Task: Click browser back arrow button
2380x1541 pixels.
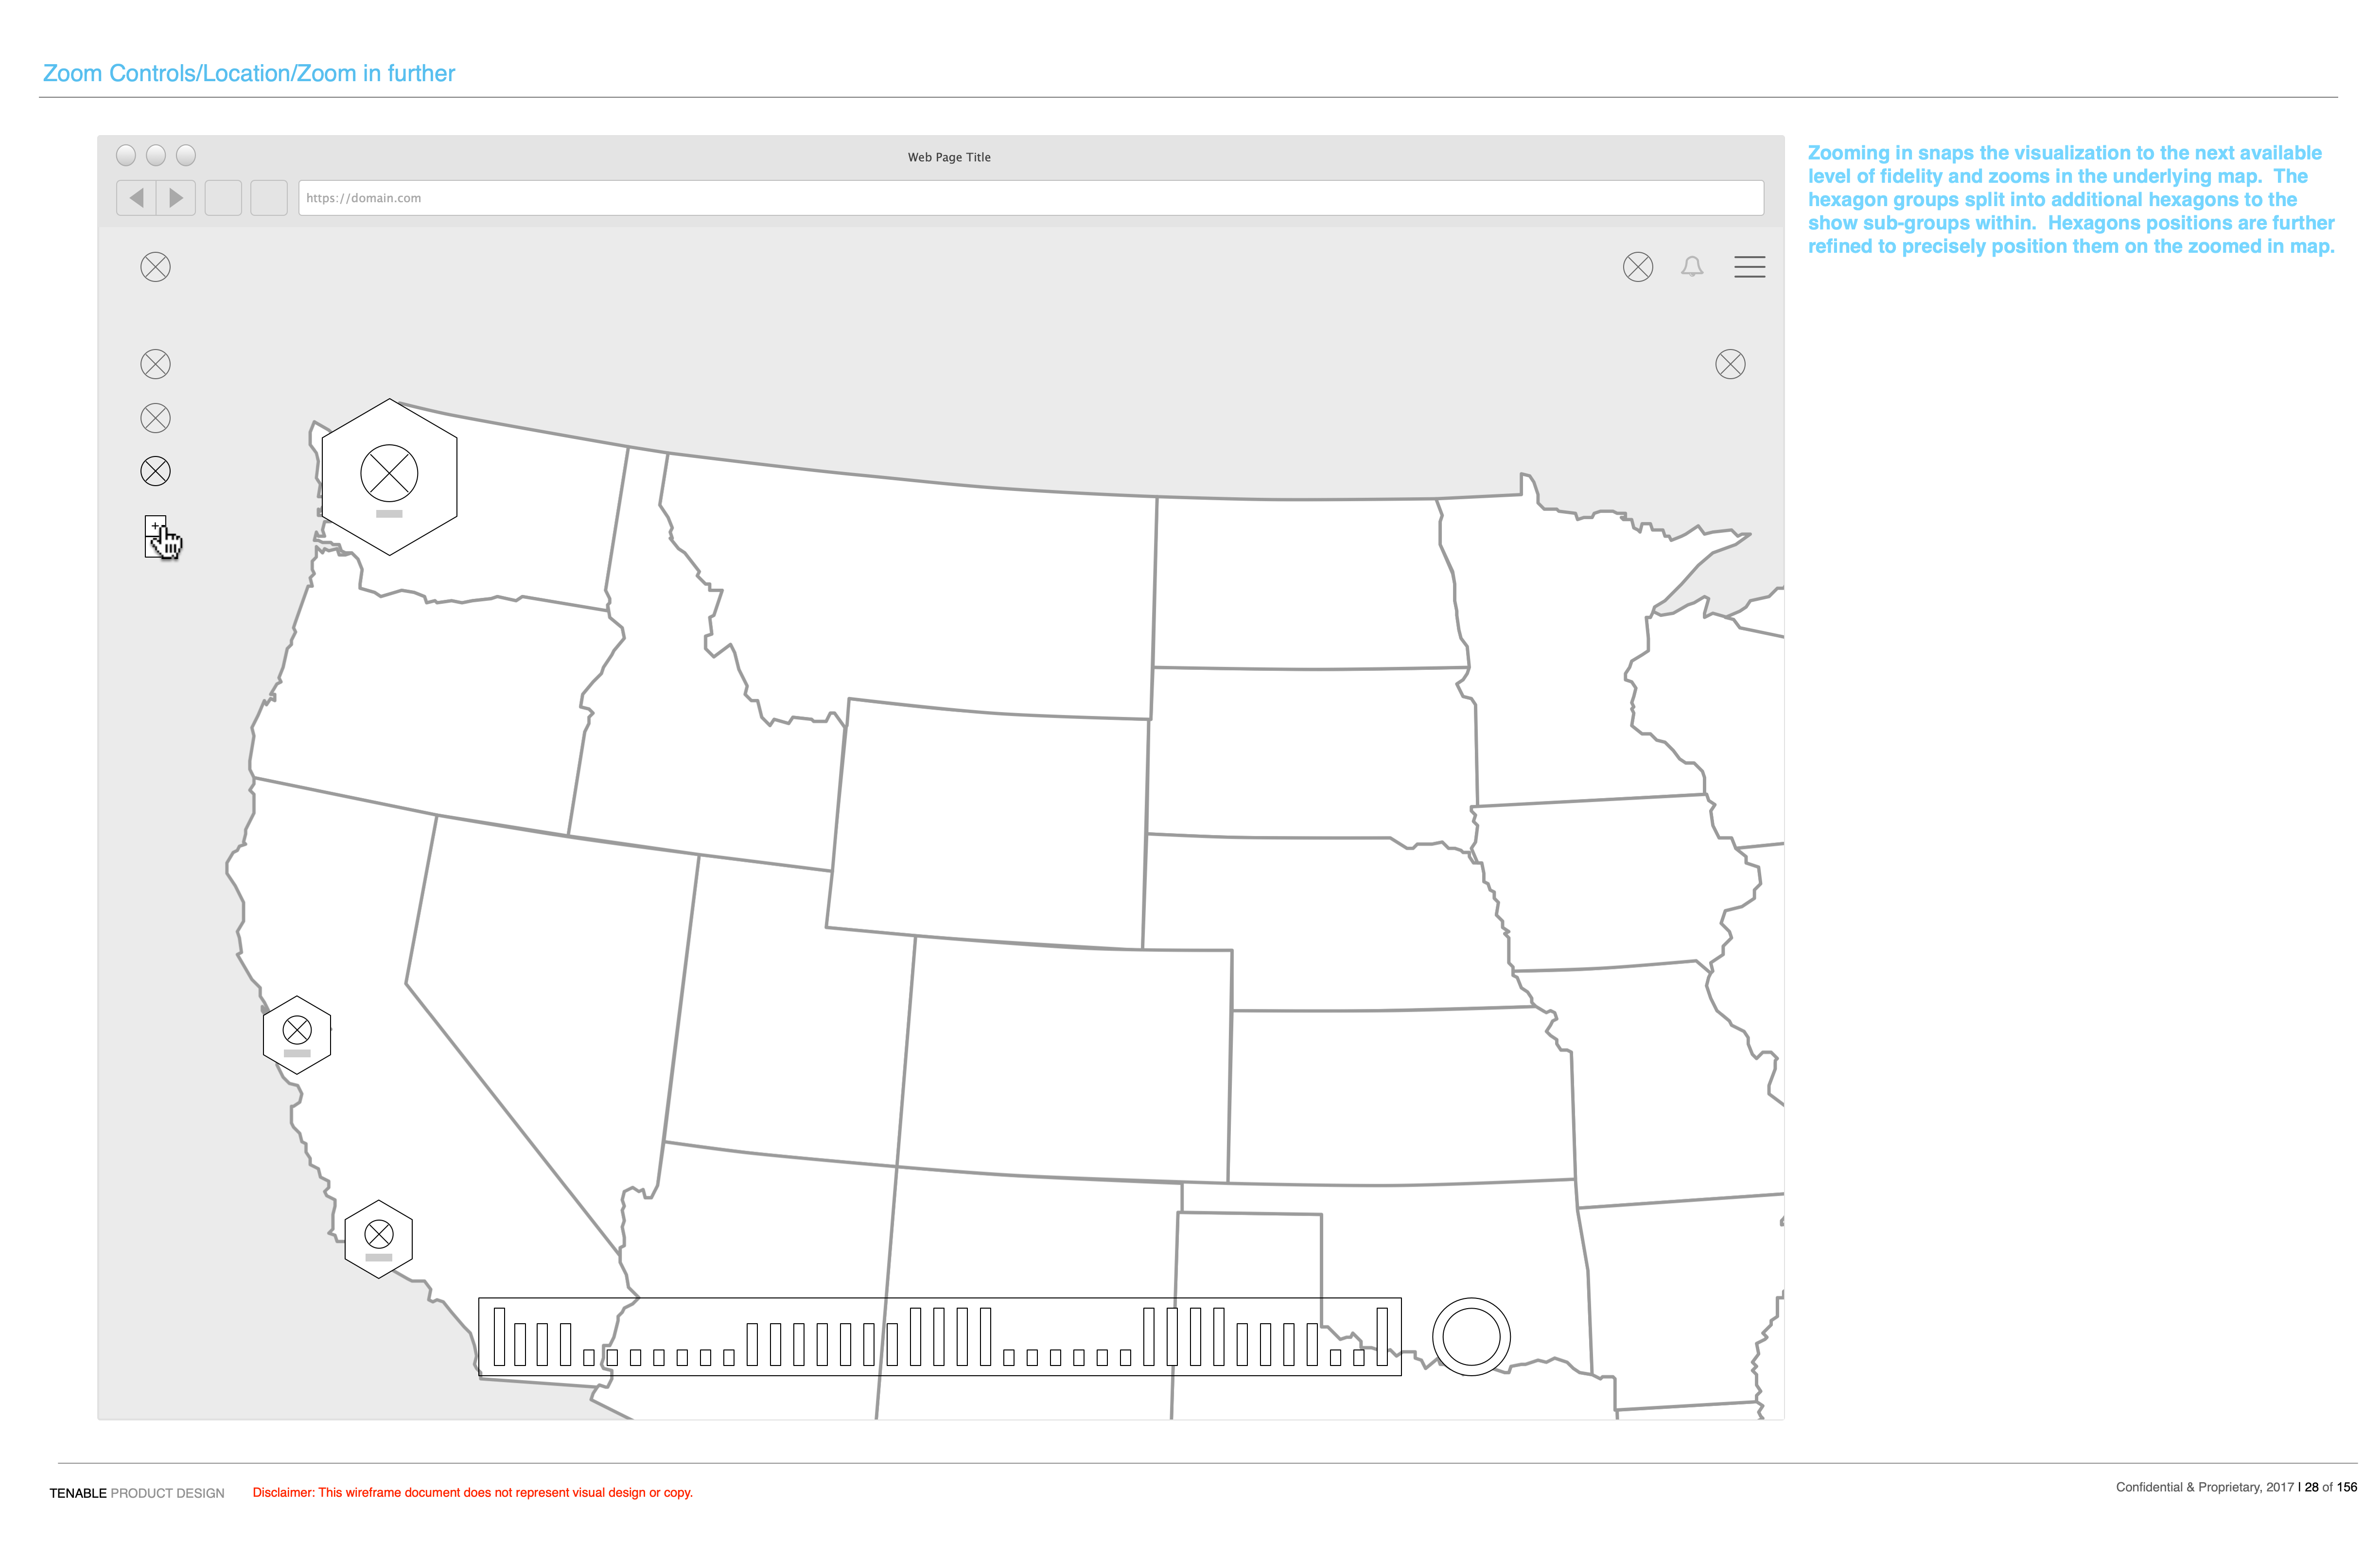Action: [137, 198]
